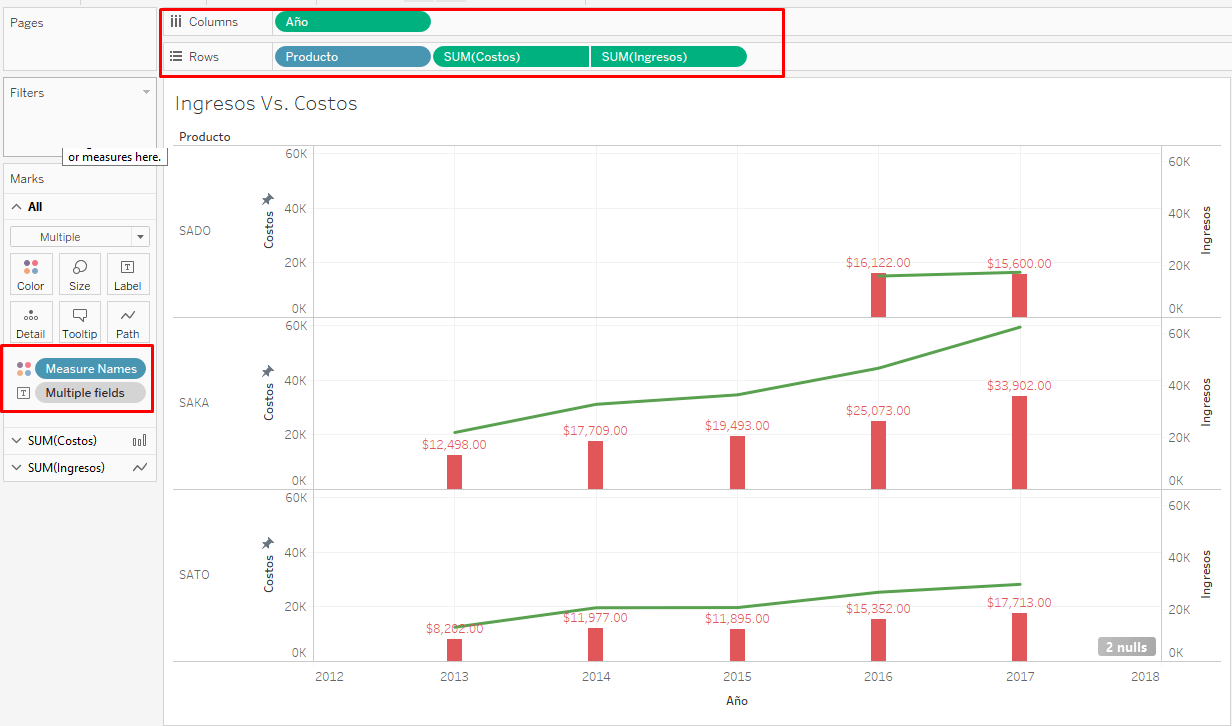Image resolution: width=1232 pixels, height=726 pixels.
Task: Click the Color button in Marks card
Action: (x=31, y=273)
